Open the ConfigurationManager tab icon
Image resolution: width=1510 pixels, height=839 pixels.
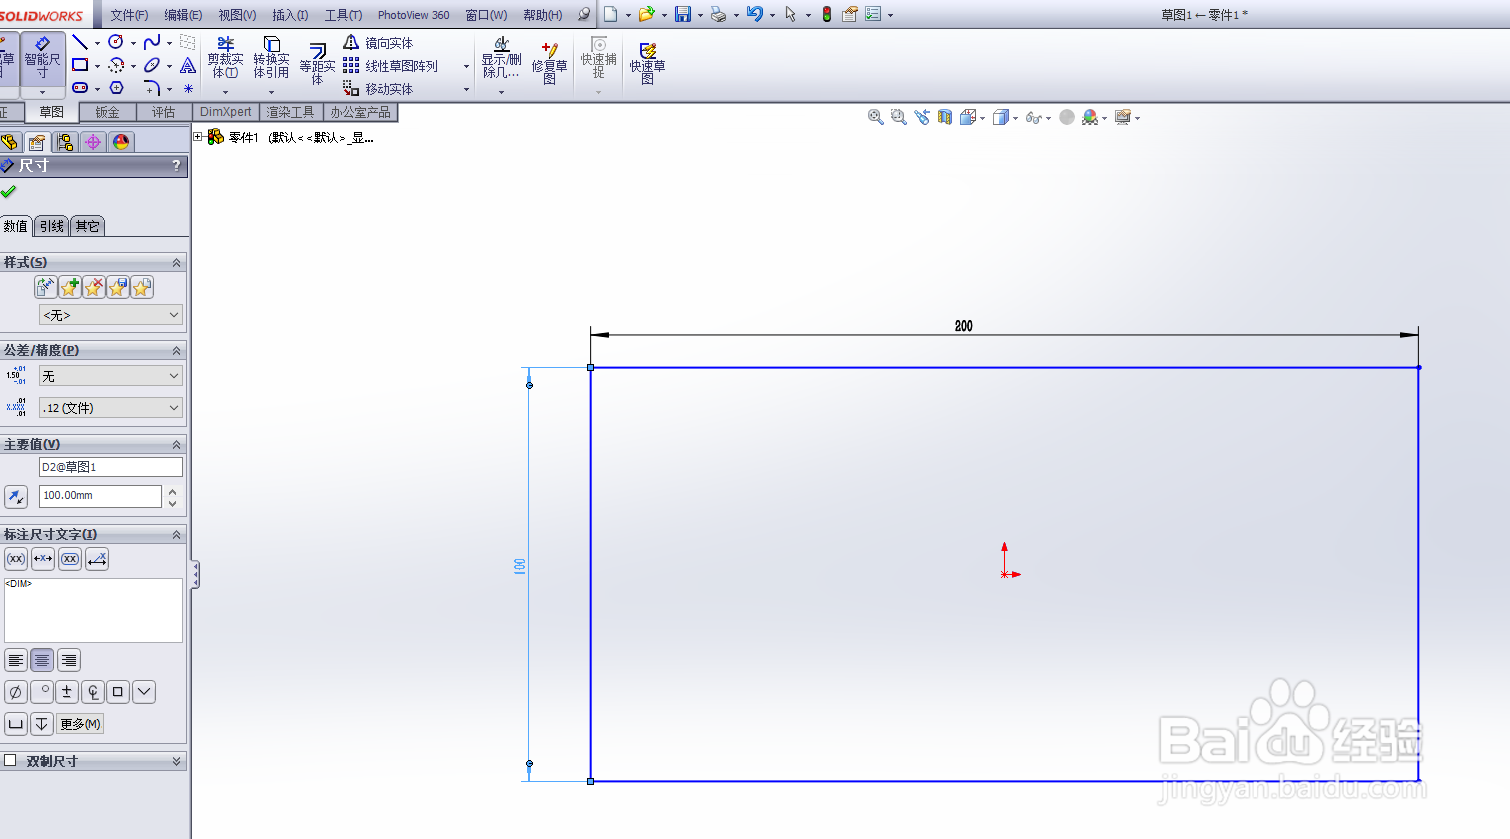[65, 142]
